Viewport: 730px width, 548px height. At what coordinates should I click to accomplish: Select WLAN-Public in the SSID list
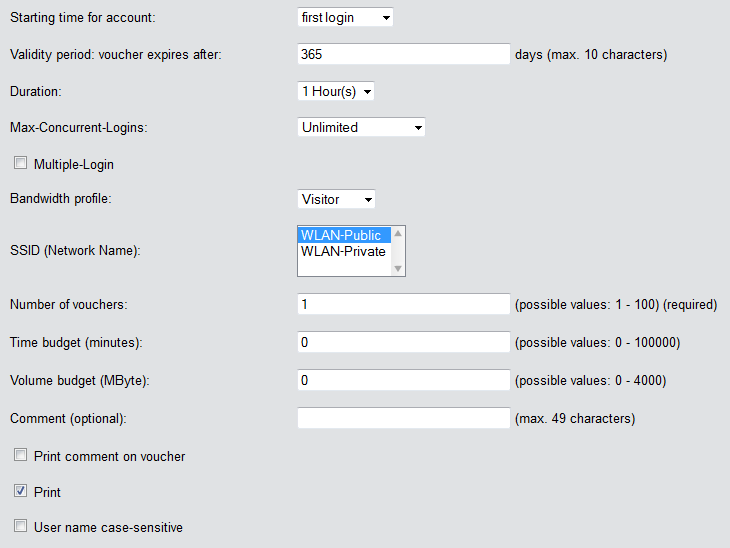[x=342, y=235]
